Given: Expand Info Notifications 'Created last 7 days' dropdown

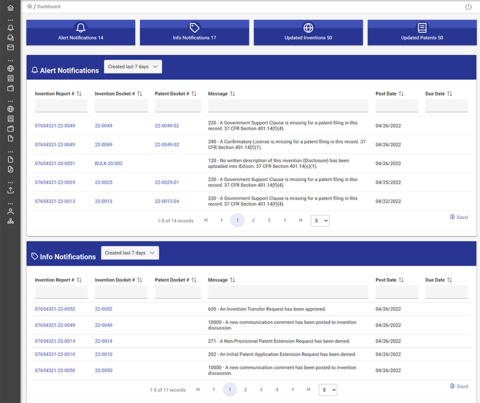Looking at the screenshot, I should pos(130,253).
